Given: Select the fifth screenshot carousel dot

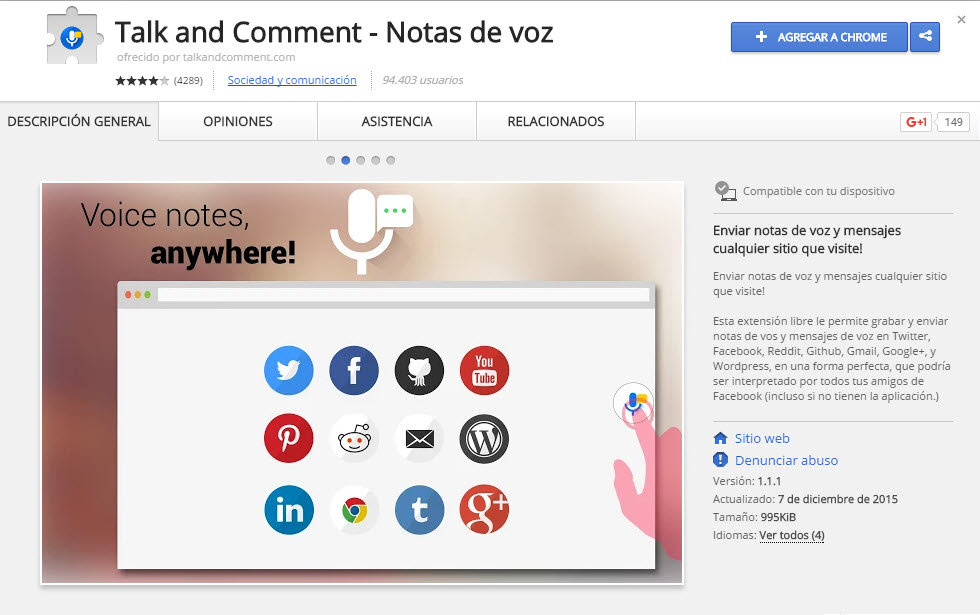Looking at the screenshot, I should click(x=391, y=161).
